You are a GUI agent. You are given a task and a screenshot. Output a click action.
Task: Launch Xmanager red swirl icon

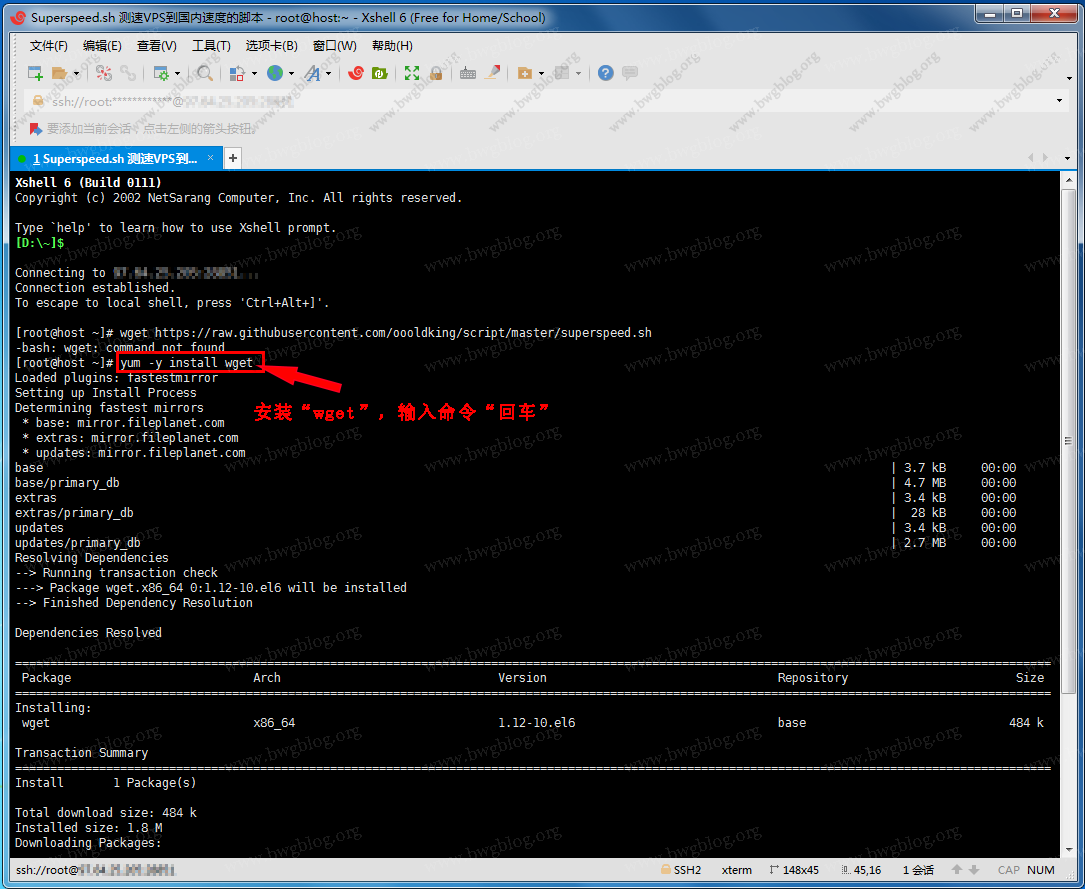pyautogui.click(x=356, y=73)
